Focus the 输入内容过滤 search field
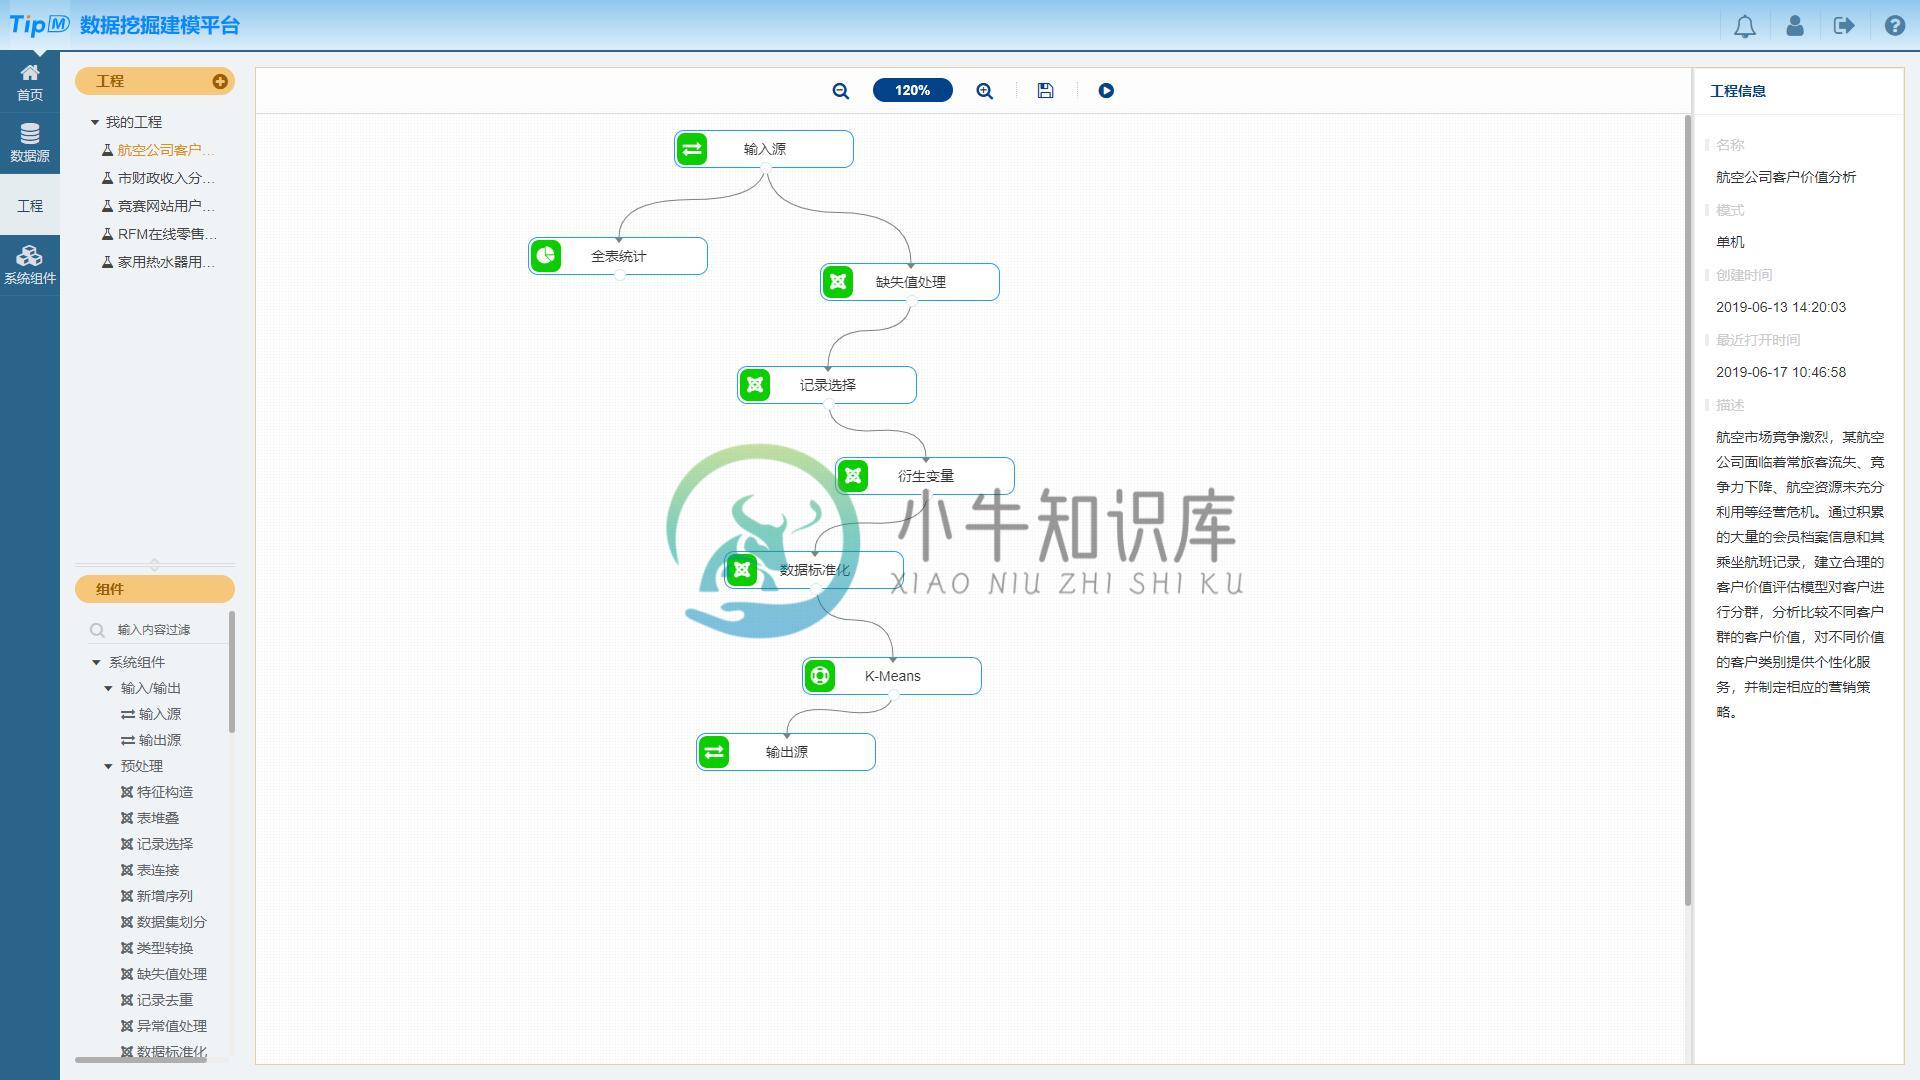Viewport: 1920px width, 1080px height. pos(160,630)
